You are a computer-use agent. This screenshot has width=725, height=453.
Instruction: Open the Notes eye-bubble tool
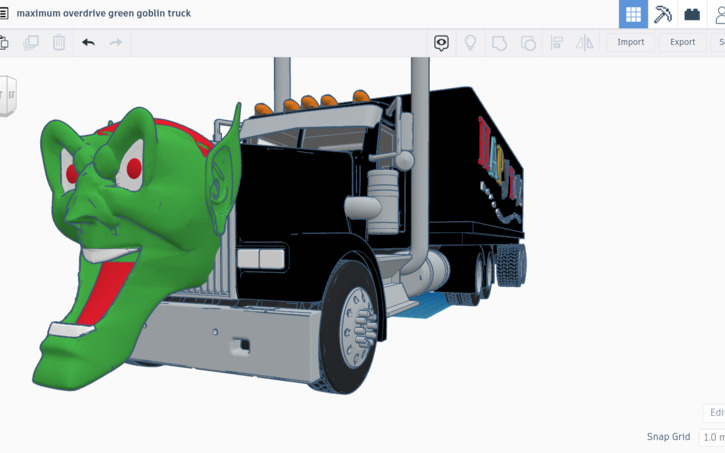coord(441,43)
